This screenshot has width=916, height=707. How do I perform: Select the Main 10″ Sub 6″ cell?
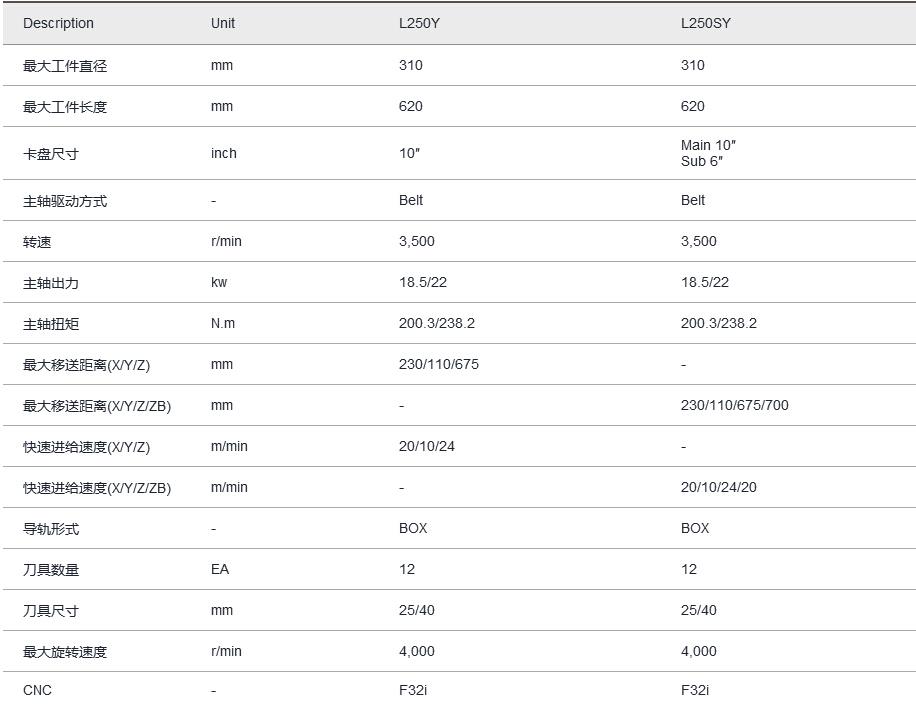coord(709,153)
